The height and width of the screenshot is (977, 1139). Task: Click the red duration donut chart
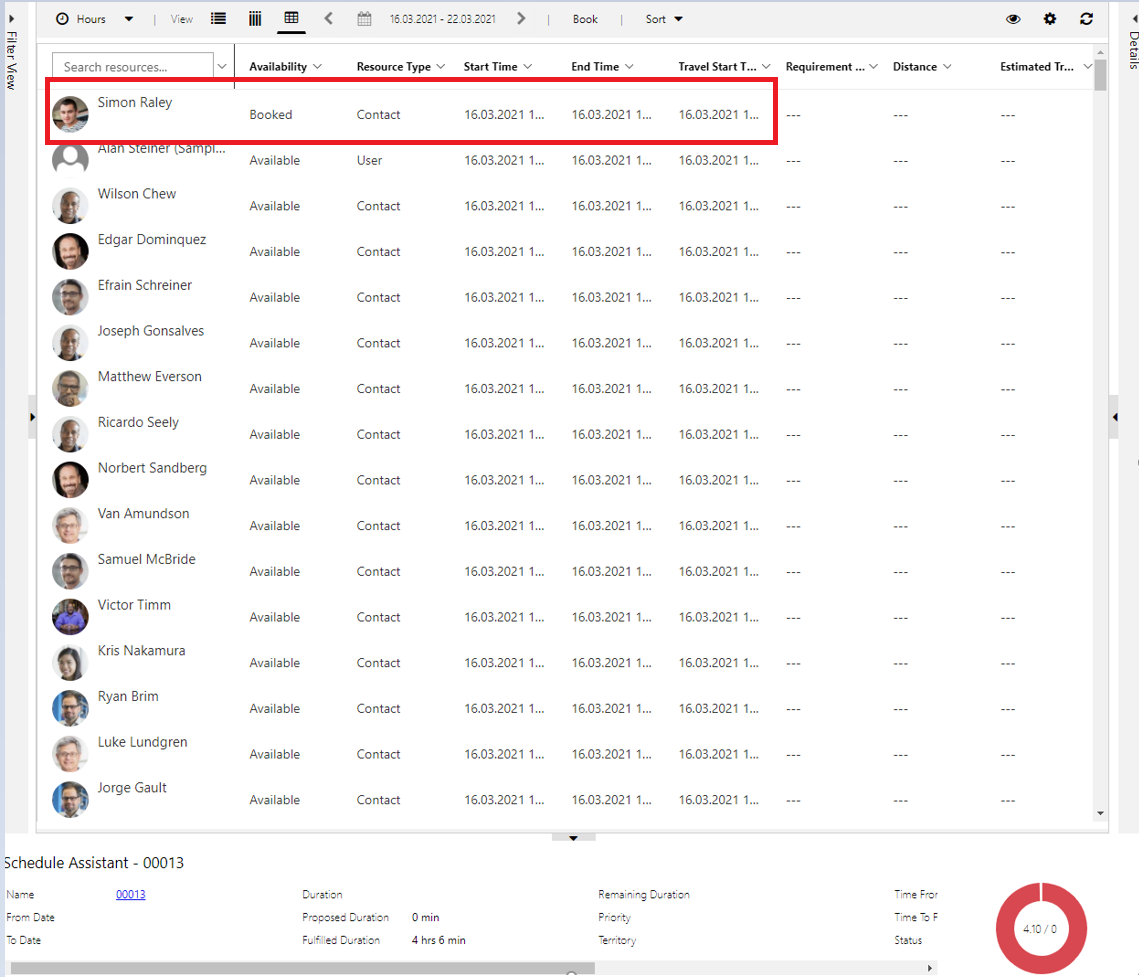point(1041,928)
